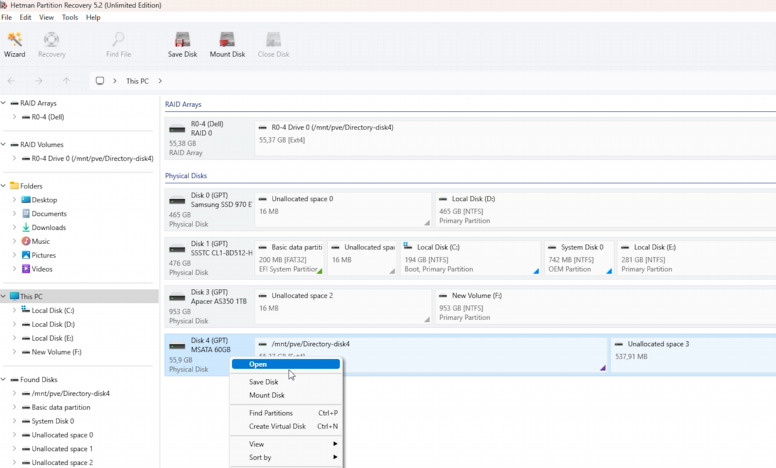
Task: Select Local Disk (C:) 194 GB partition
Action: click(470, 258)
